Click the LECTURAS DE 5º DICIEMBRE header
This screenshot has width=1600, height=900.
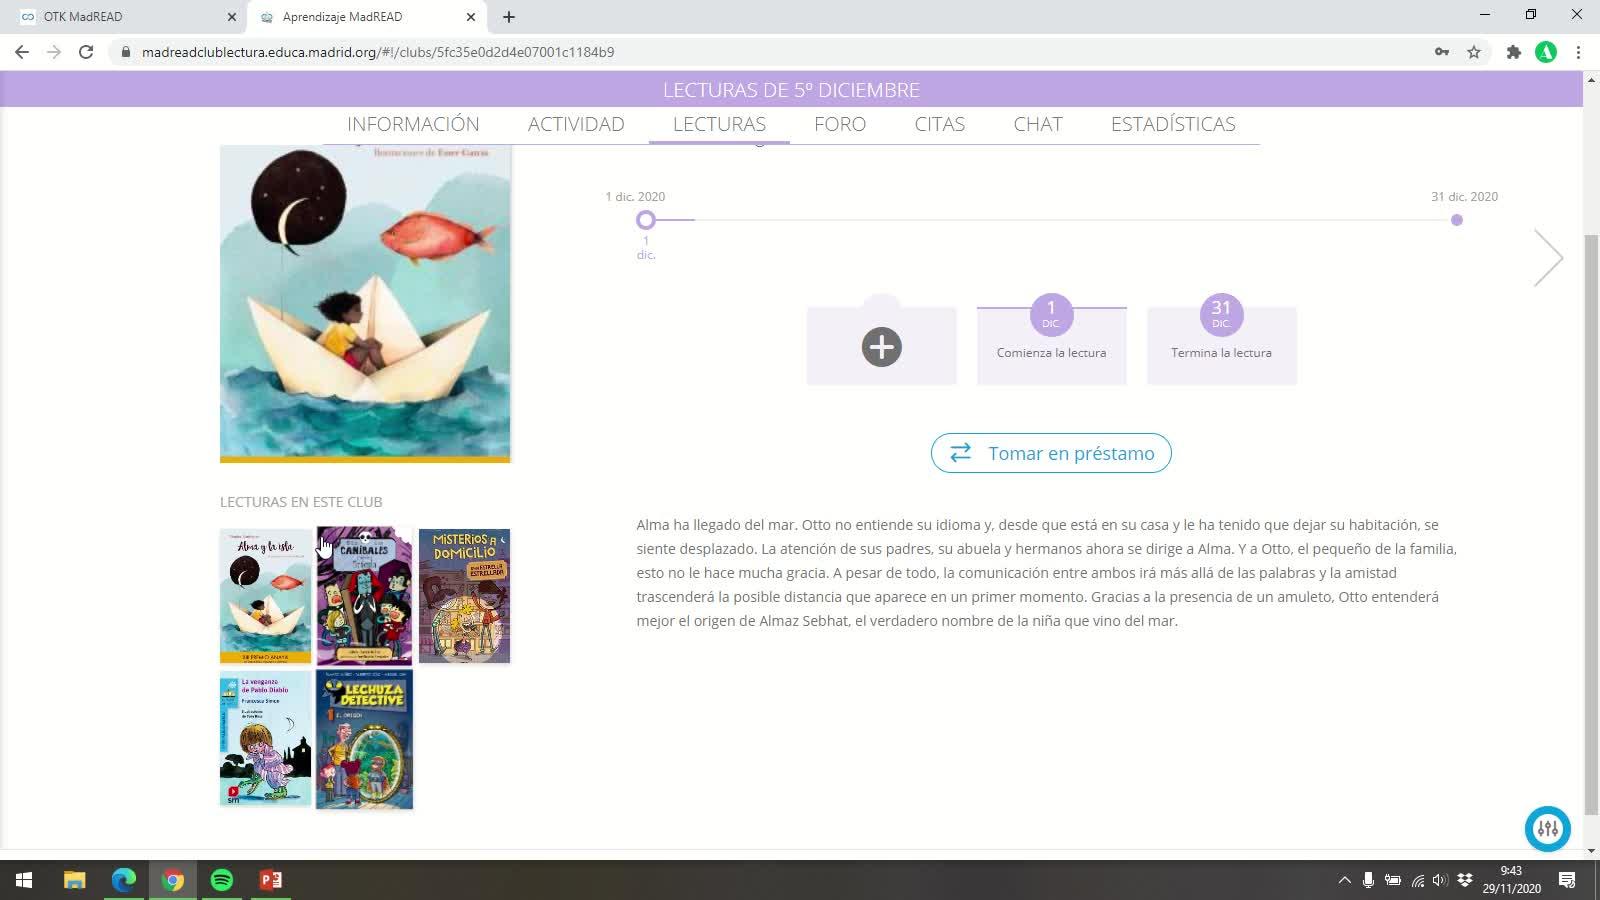pos(791,90)
